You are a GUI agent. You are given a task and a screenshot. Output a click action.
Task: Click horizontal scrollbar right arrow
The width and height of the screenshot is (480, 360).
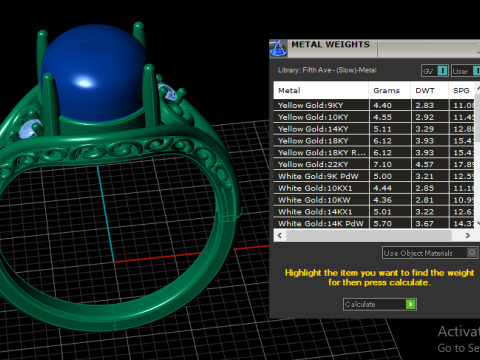point(468,235)
